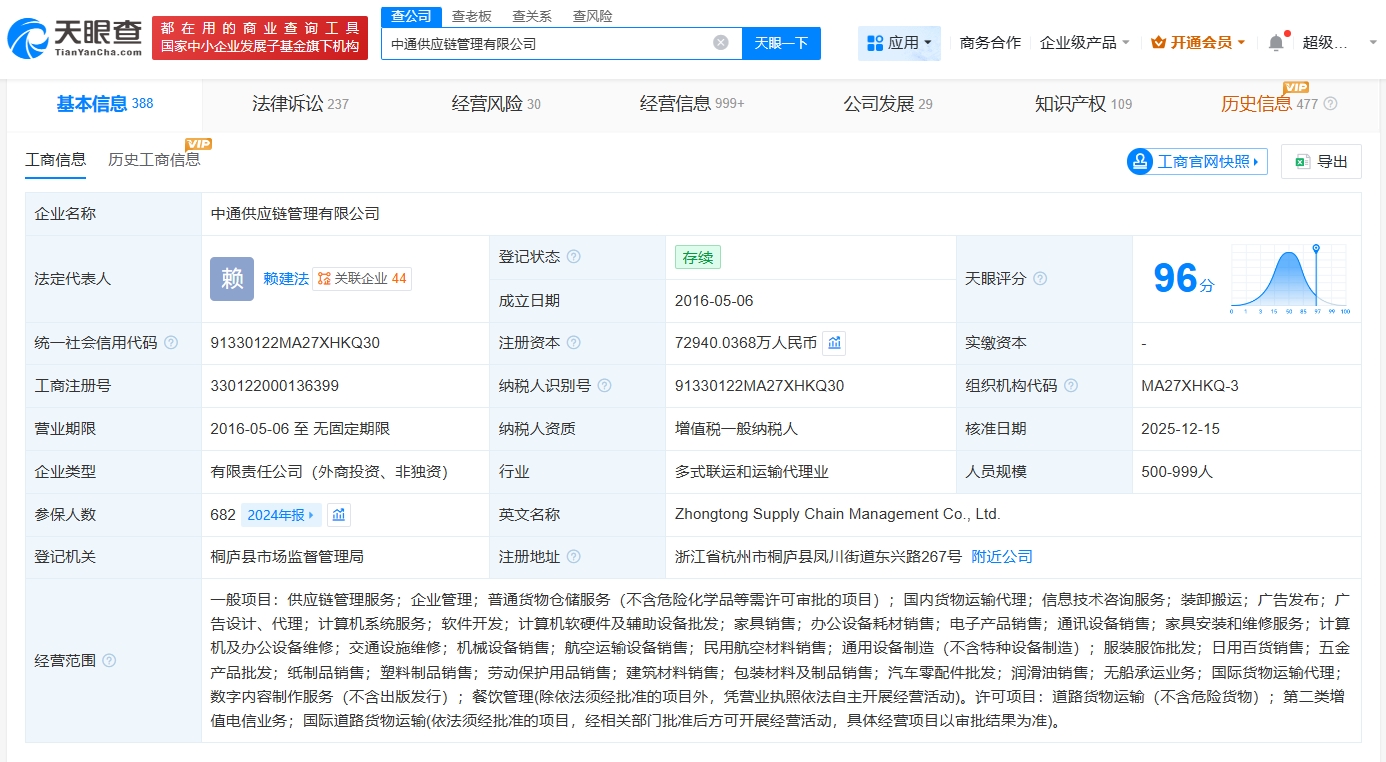
Task: Expand the 企业级产品 dropdown
Action: click(x=1085, y=43)
